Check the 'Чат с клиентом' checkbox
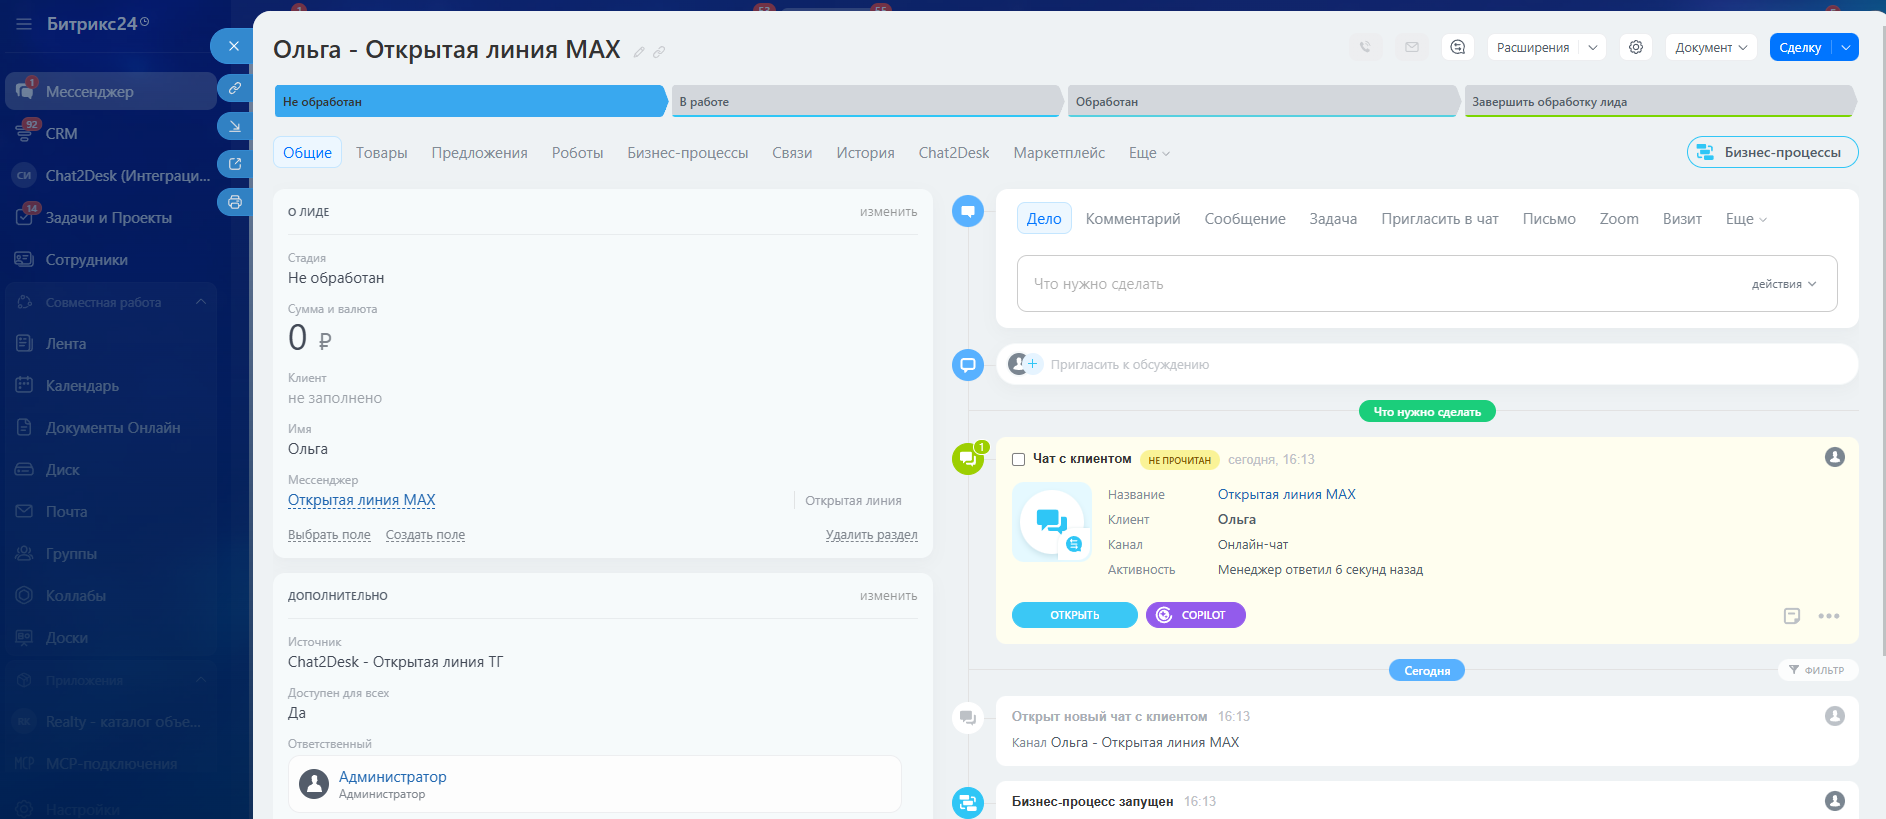 pos(1018,460)
